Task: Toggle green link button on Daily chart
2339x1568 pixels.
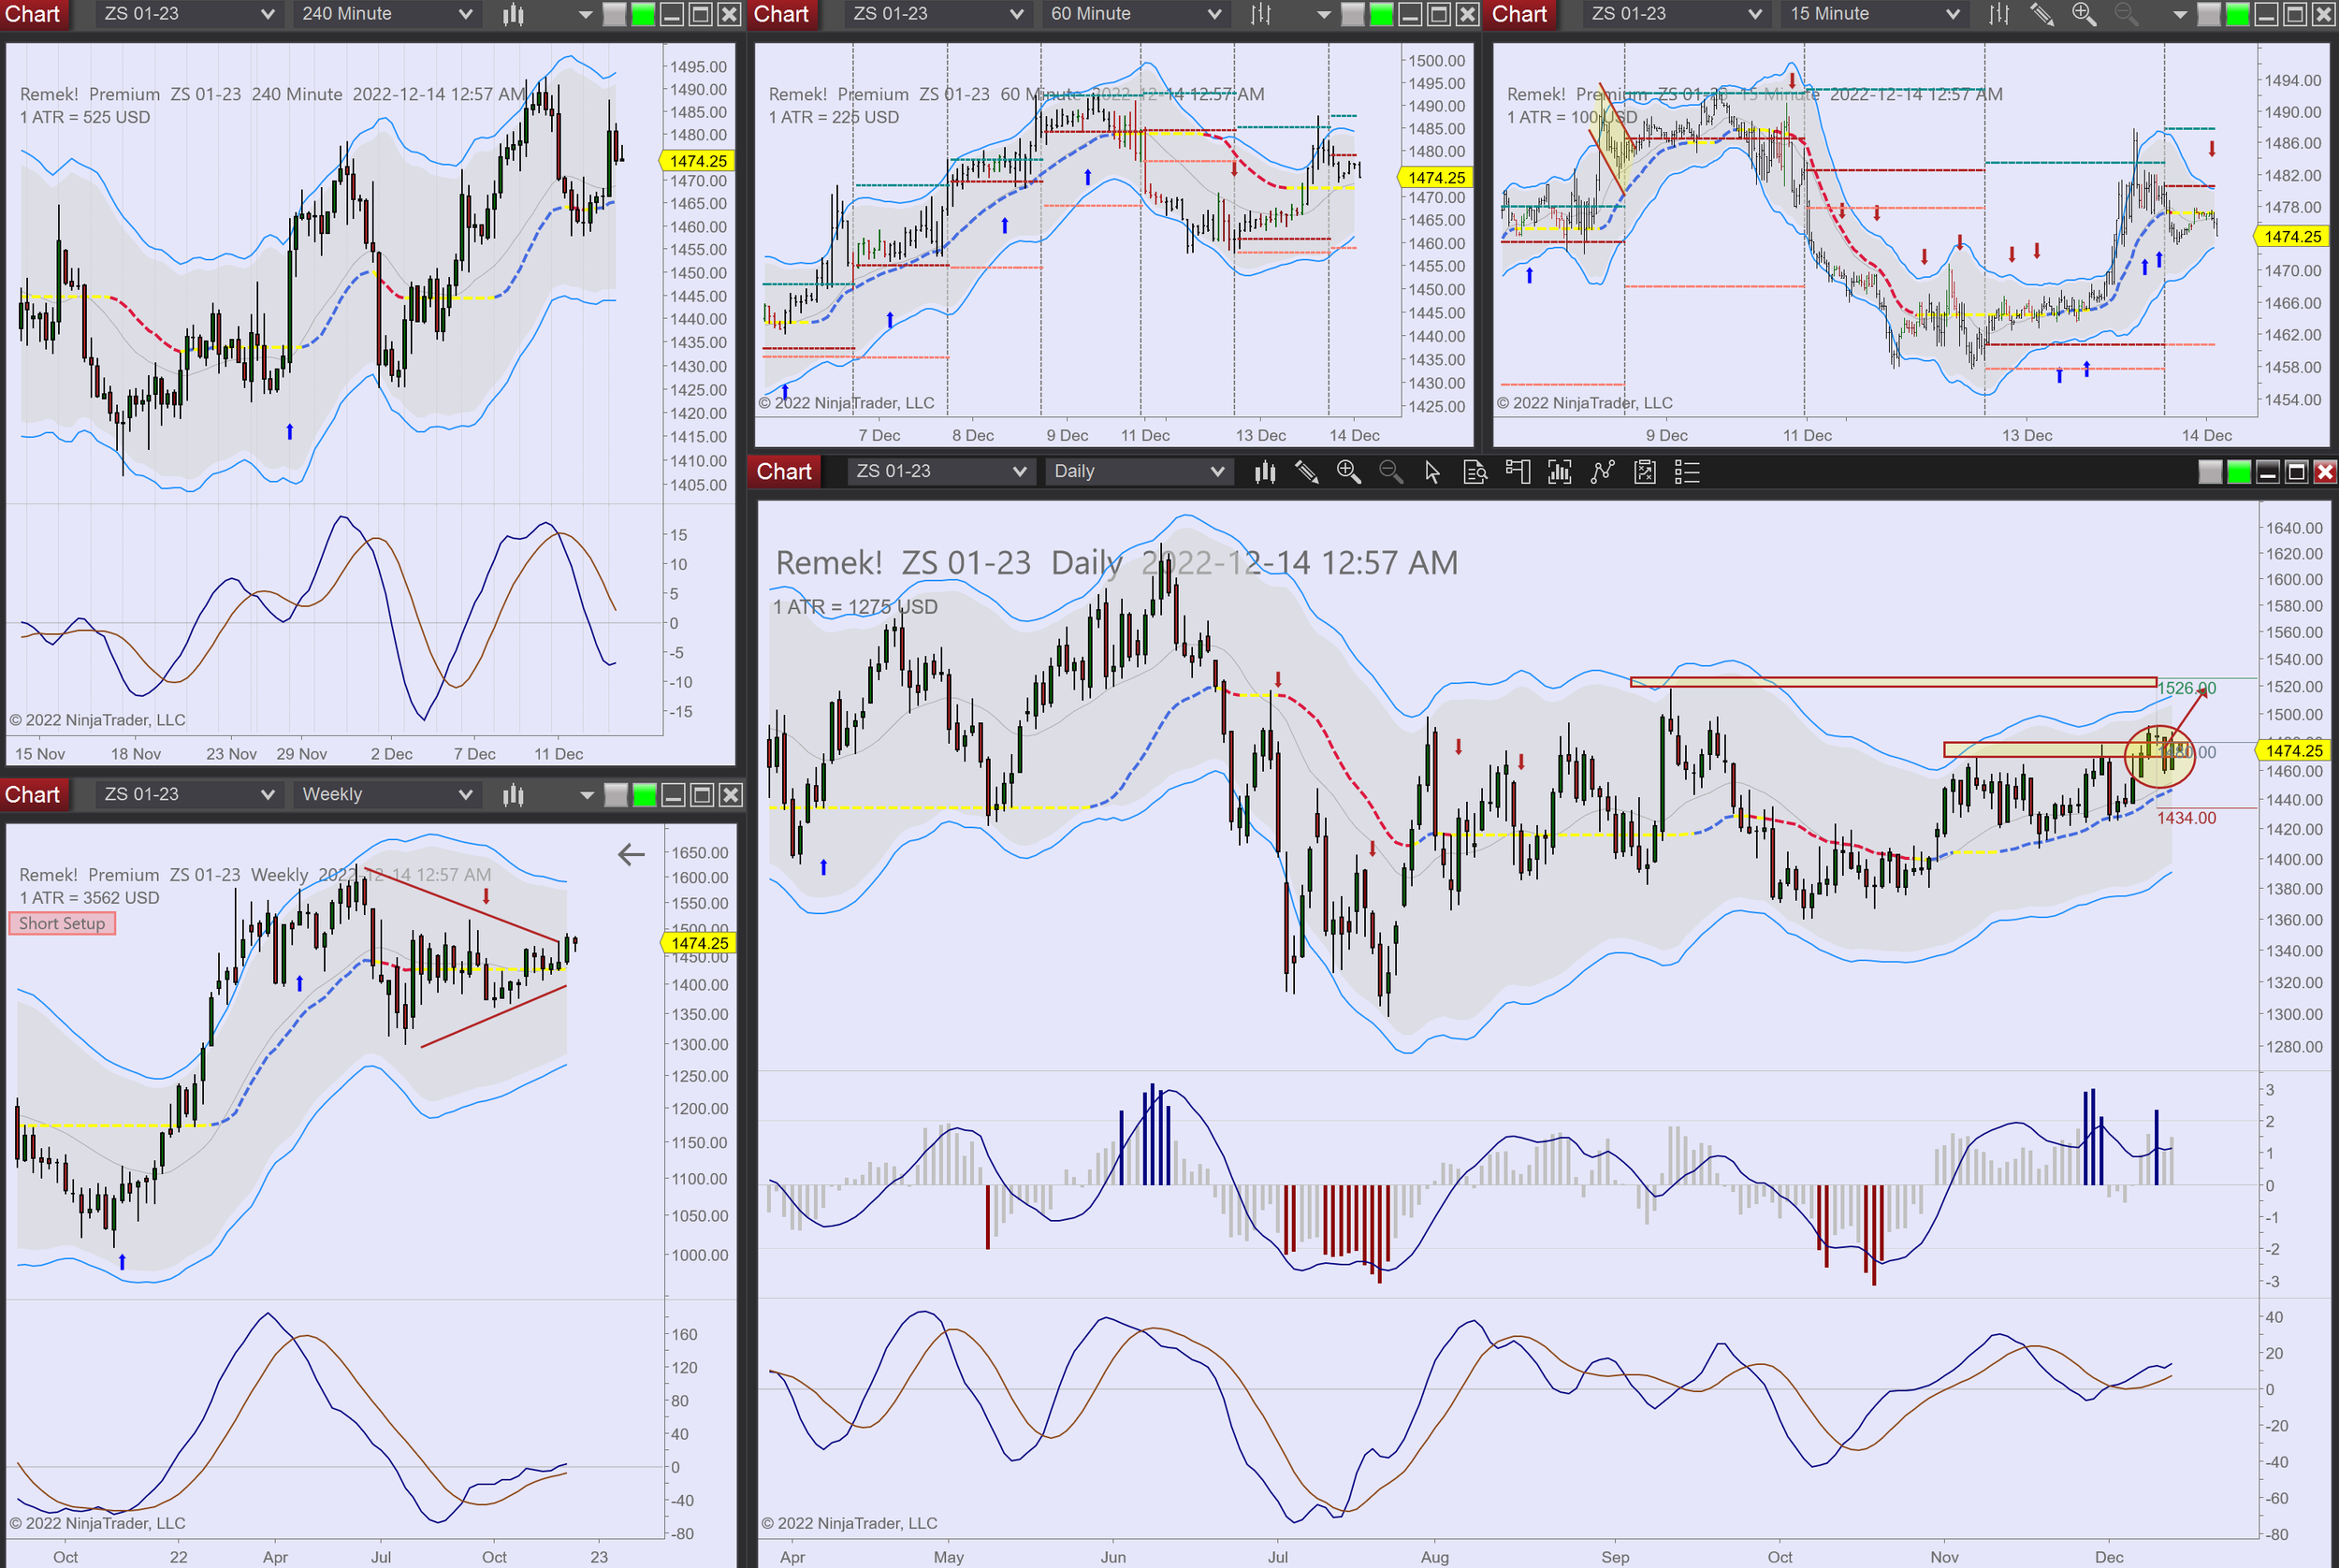Action: point(2239,472)
